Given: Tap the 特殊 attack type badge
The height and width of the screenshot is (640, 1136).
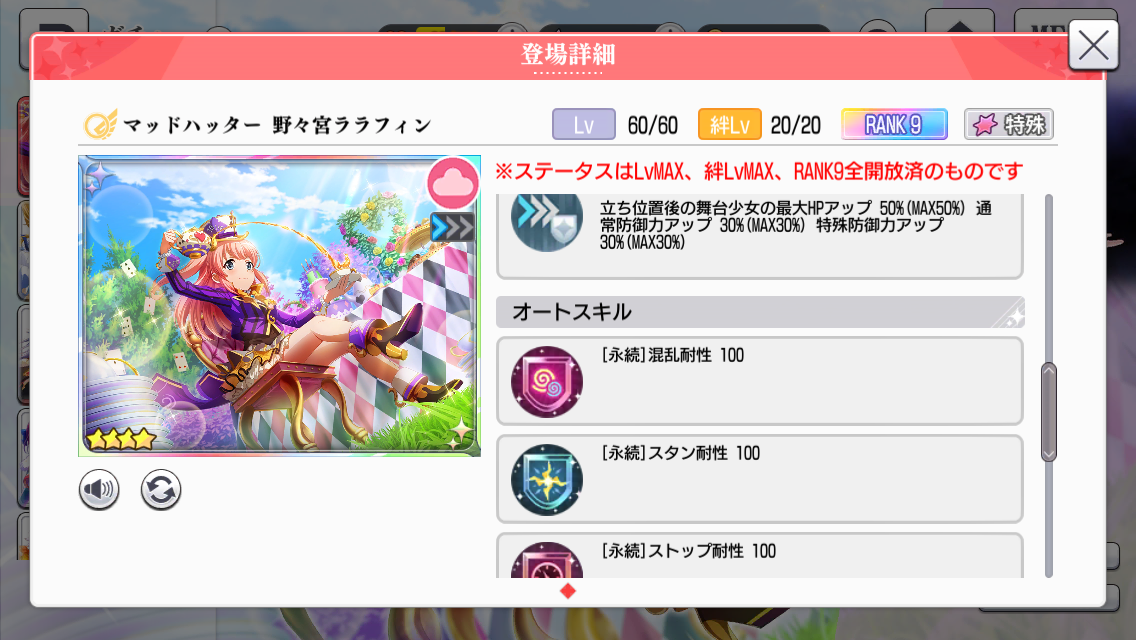Looking at the screenshot, I should [1008, 125].
